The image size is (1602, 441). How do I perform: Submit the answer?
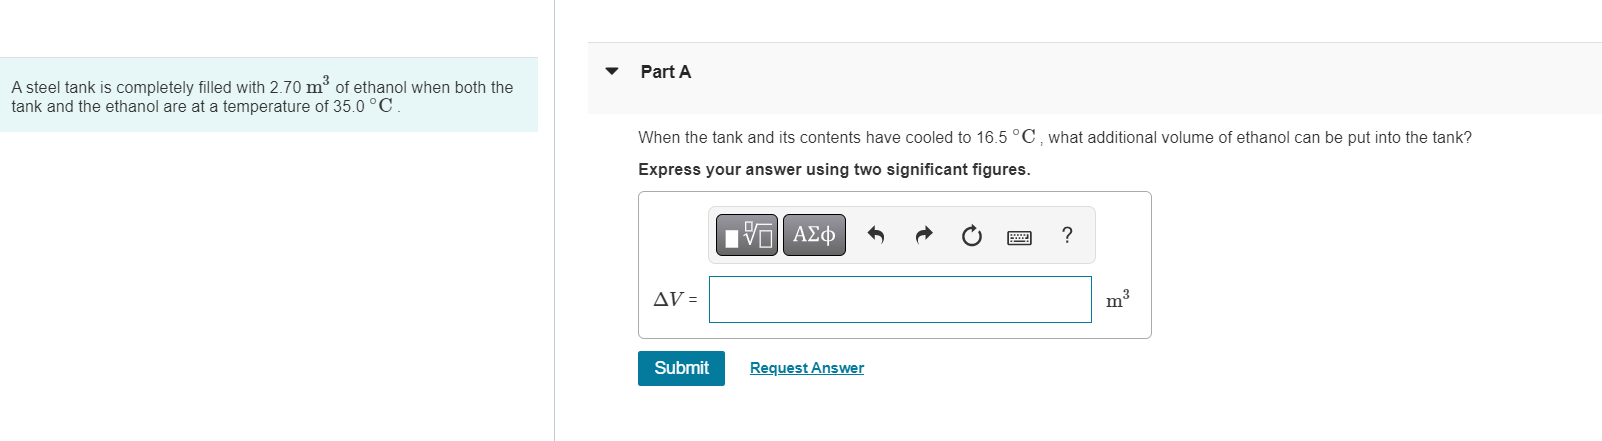[681, 368]
